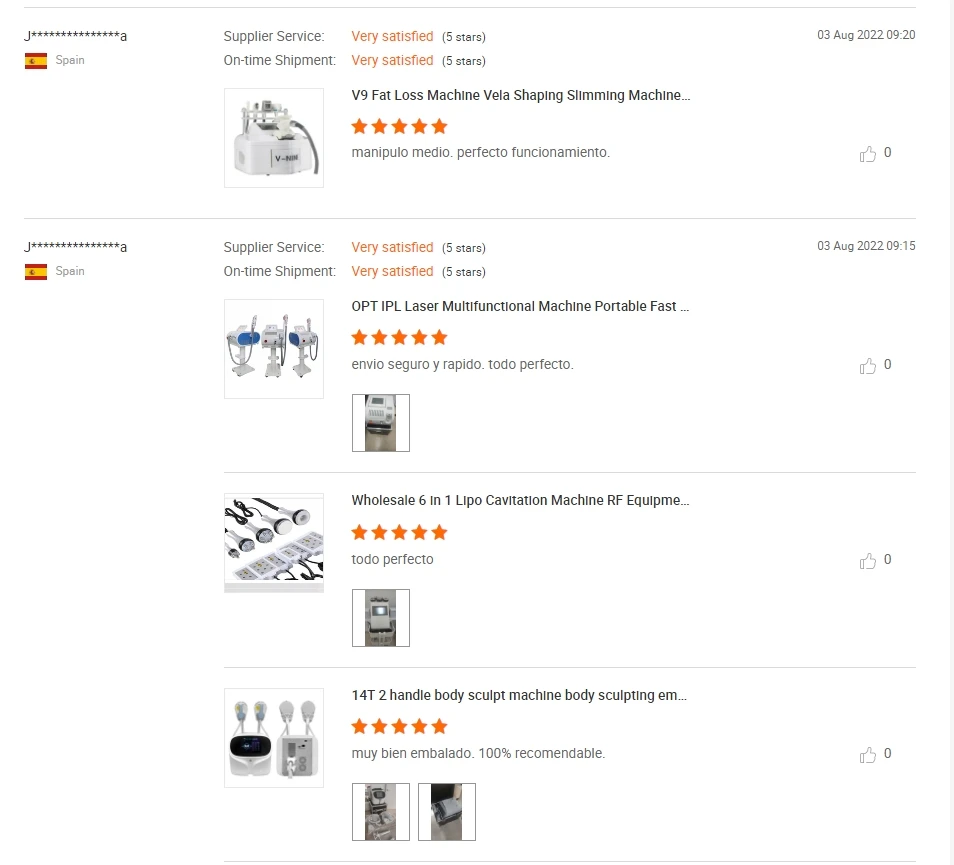View Lipo Cavitation Machine product image
954x865 pixels.
pos(274,543)
